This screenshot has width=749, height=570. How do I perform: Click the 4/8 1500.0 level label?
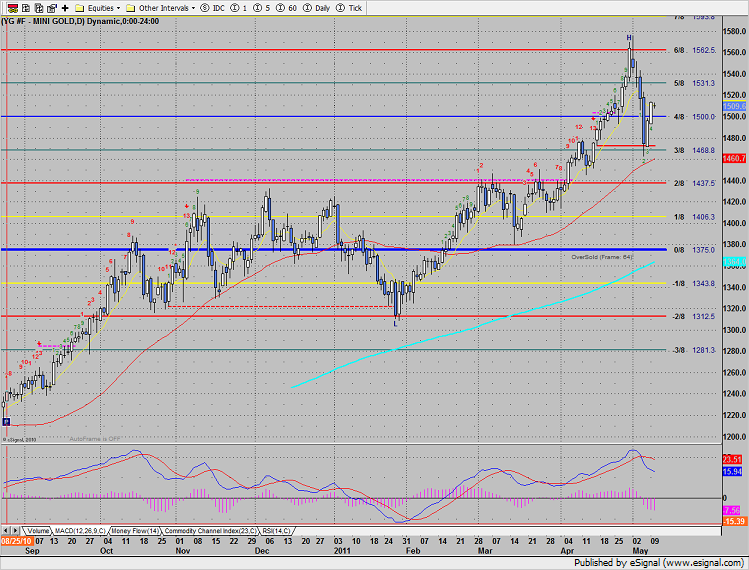tap(695, 117)
